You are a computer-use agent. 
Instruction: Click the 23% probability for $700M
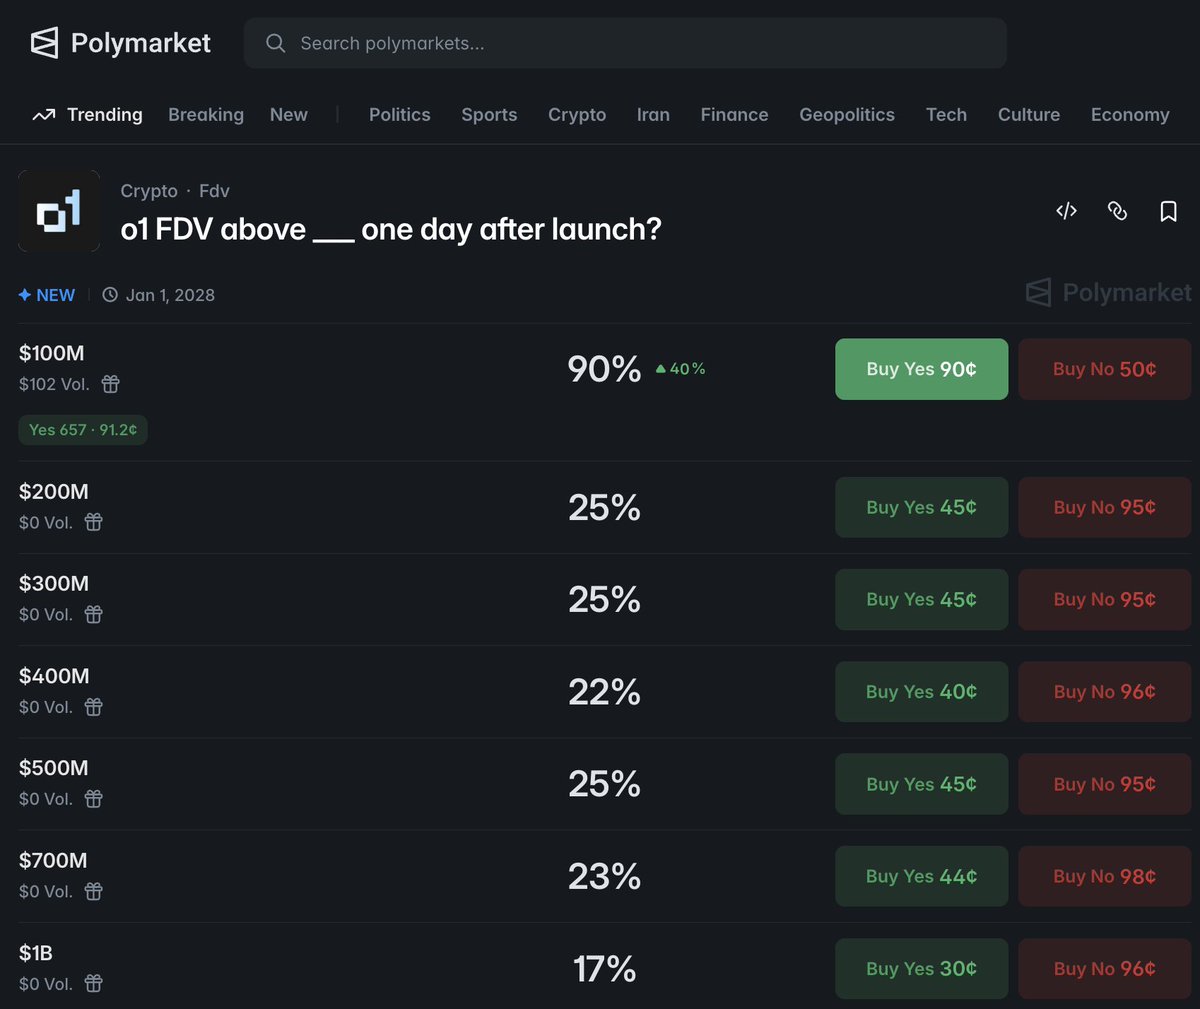[604, 876]
